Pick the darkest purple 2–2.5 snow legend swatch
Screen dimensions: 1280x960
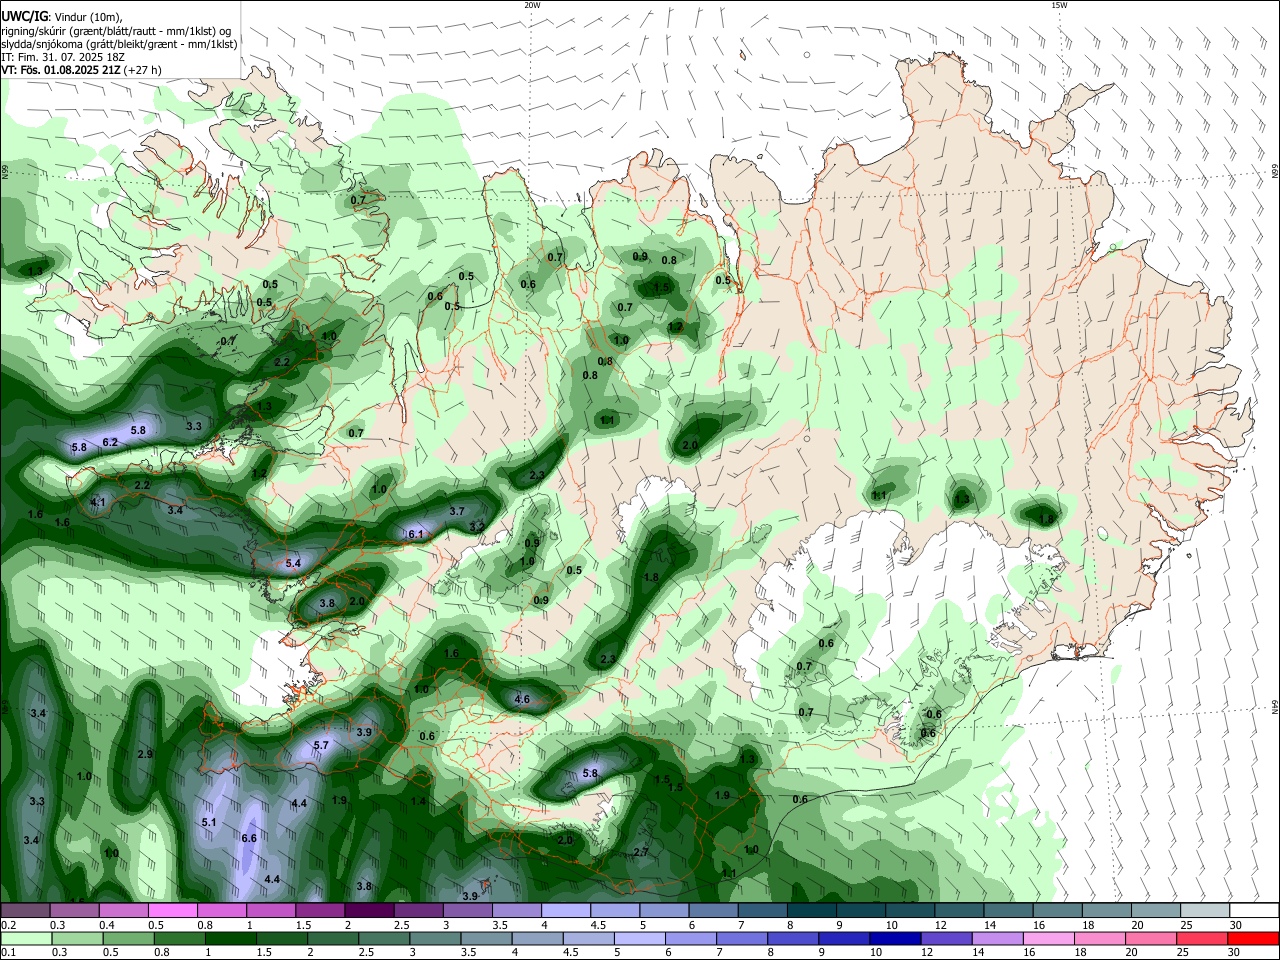[x=369, y=910]
